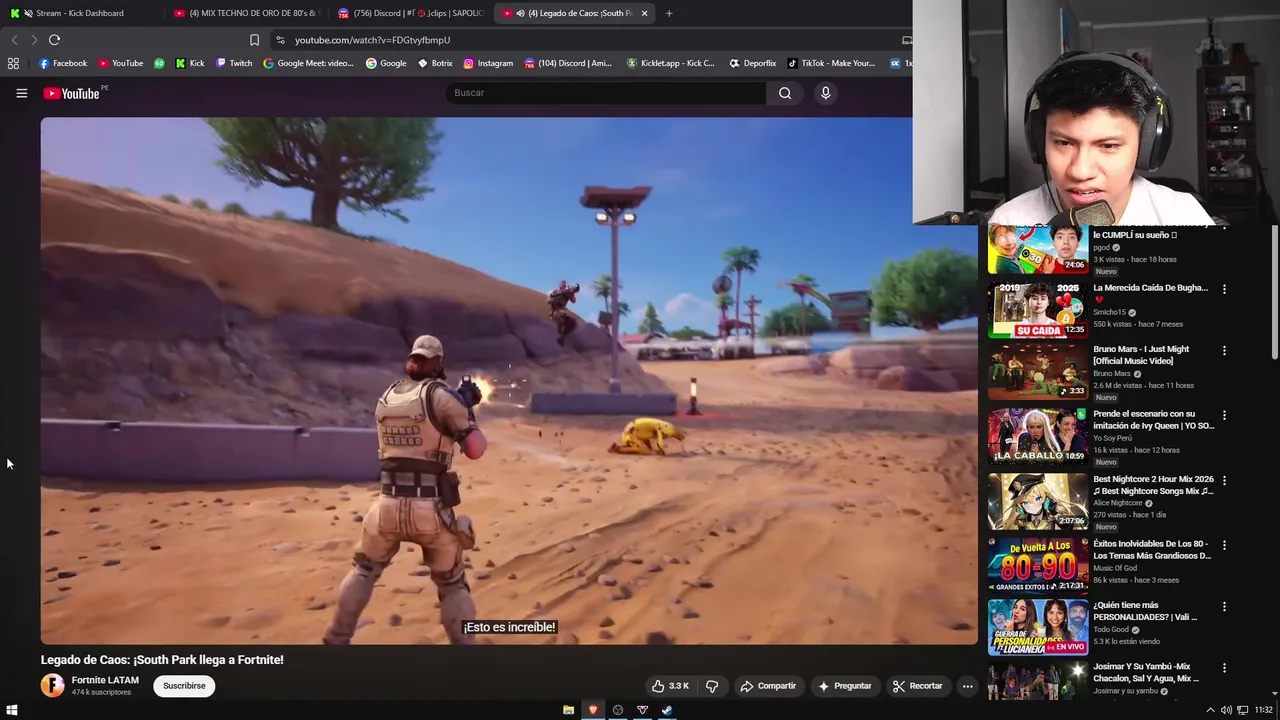Open Best Nightcore 2 Hour Mix thumbnail

coord(1038,501)
